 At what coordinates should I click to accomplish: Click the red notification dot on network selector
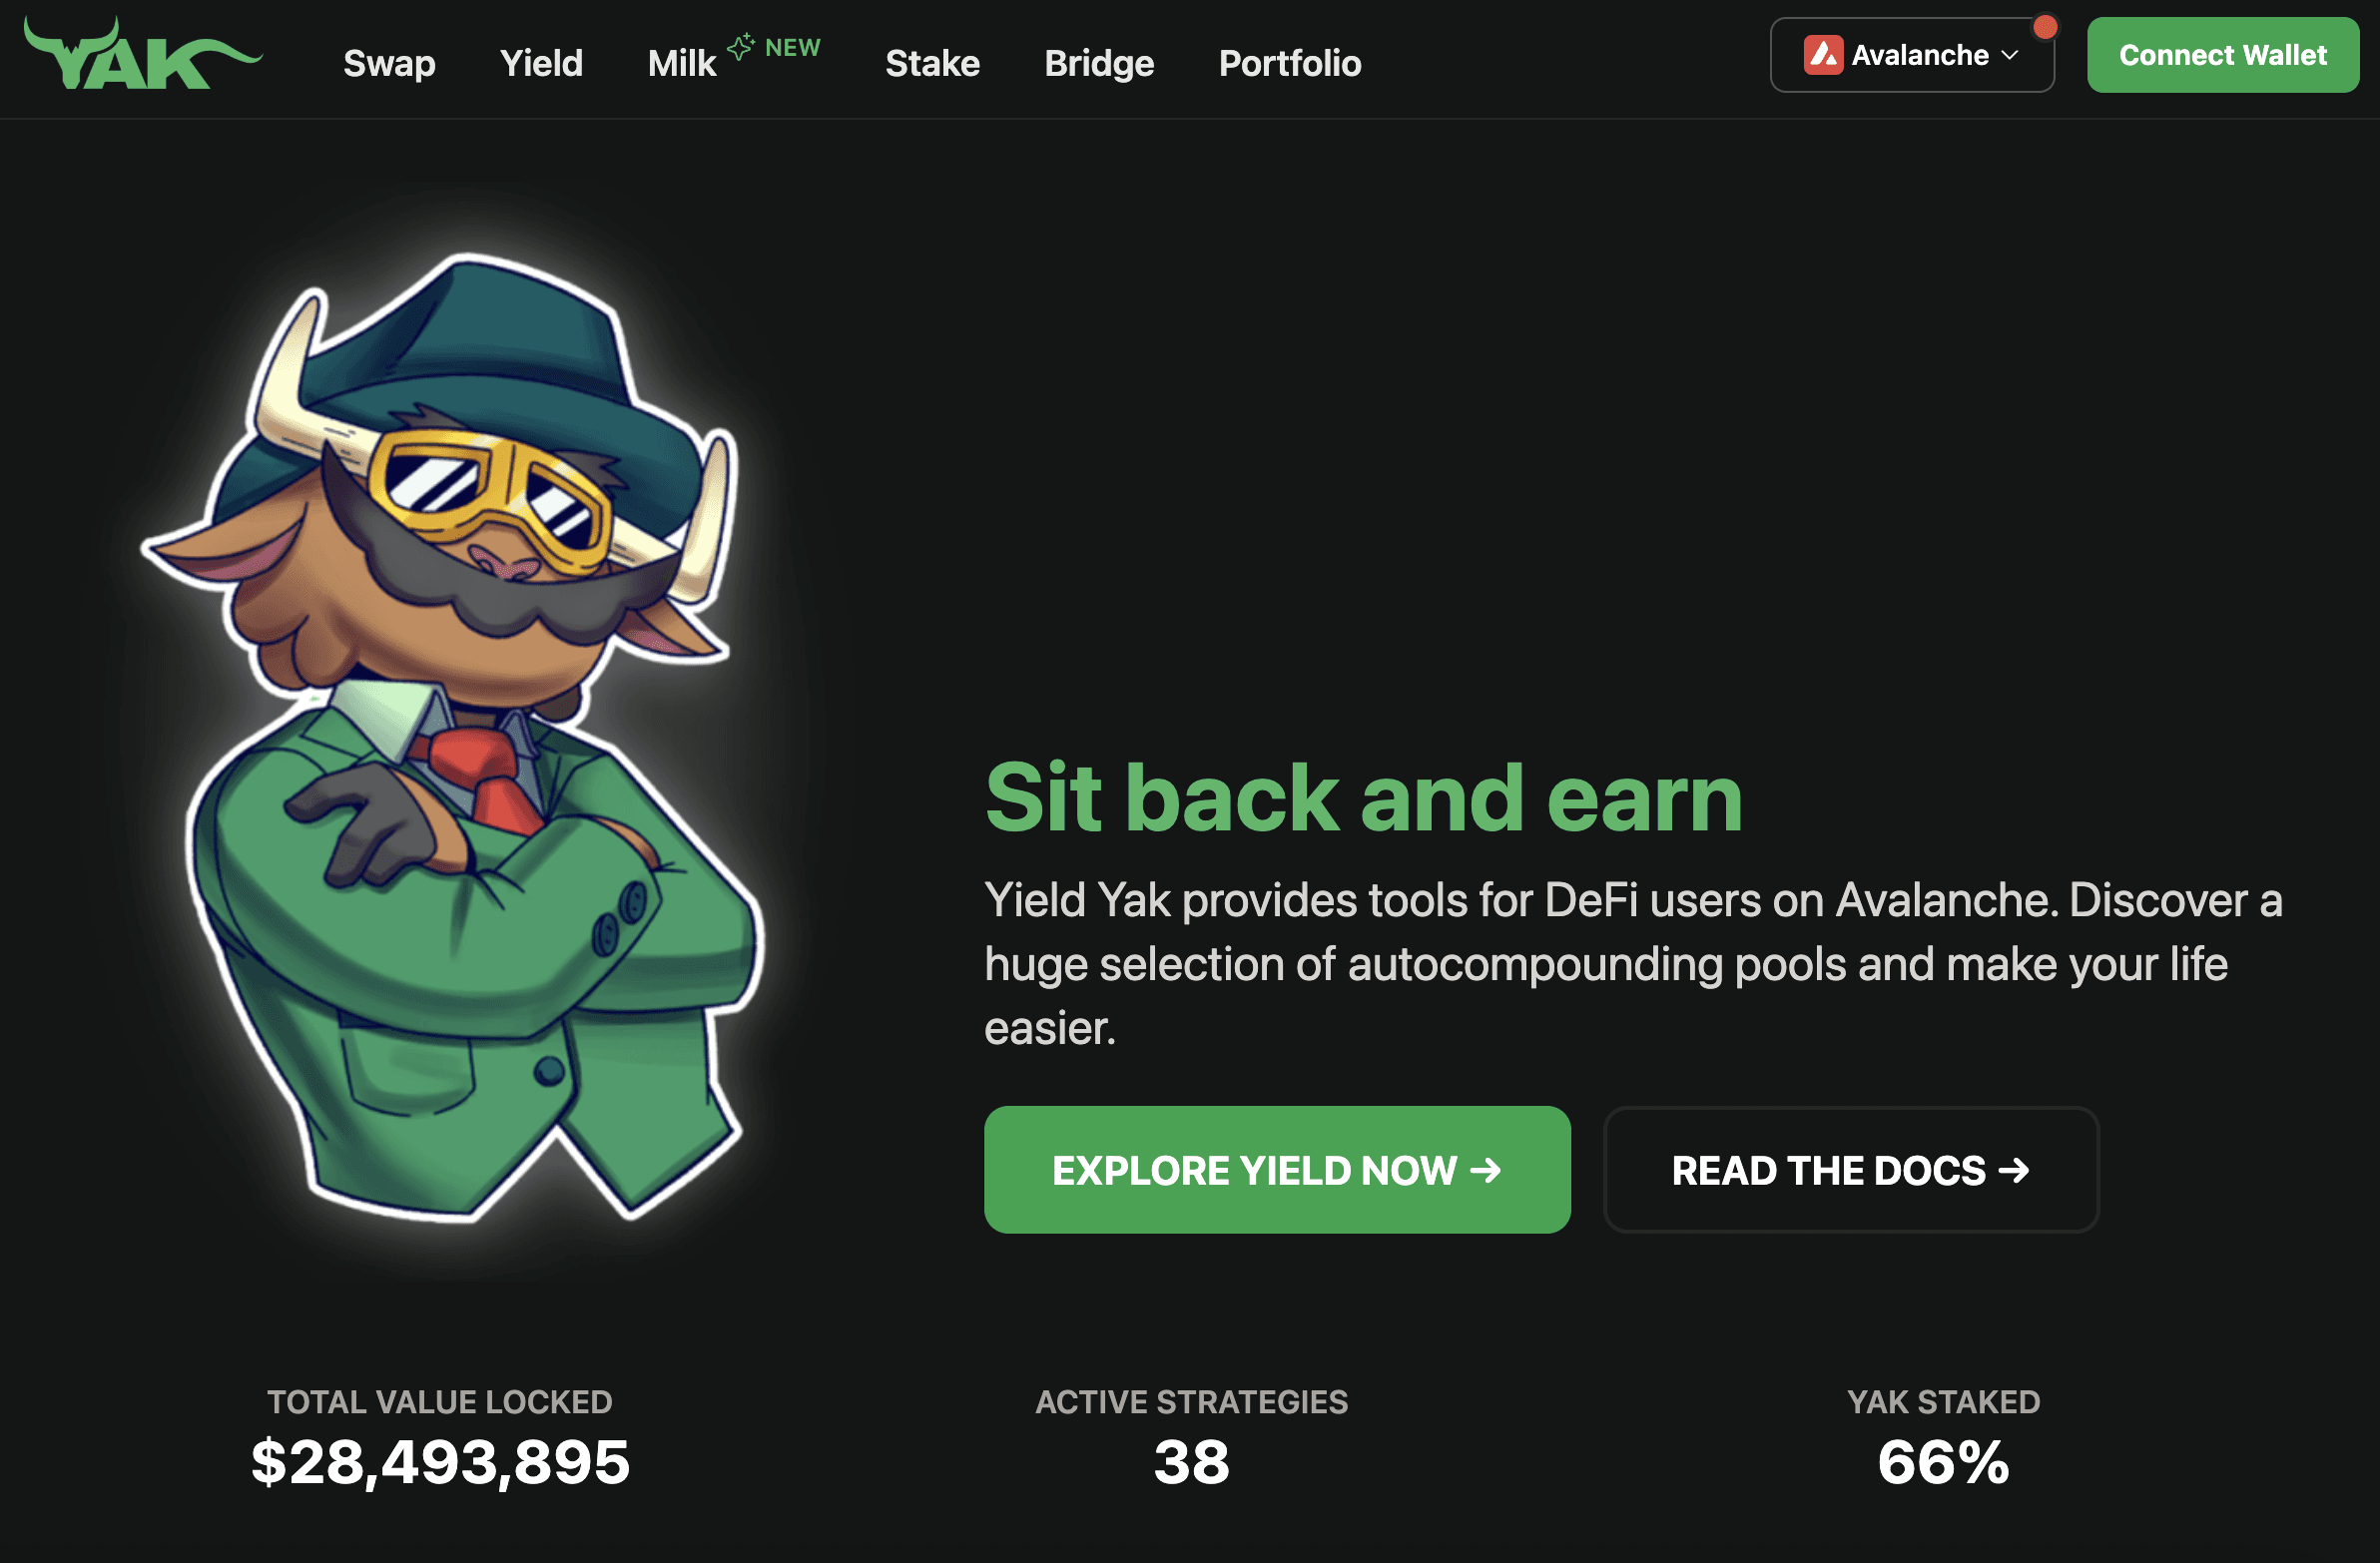[2045, 27]
